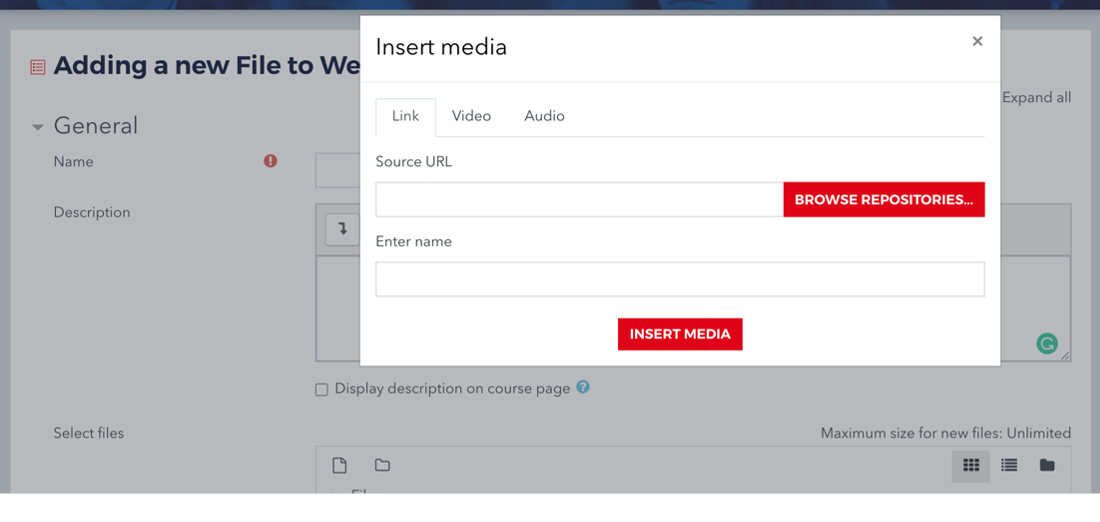Click the red required icon beside Name
This screenshot has height=522, width=1100.
(x=270, y=161)
